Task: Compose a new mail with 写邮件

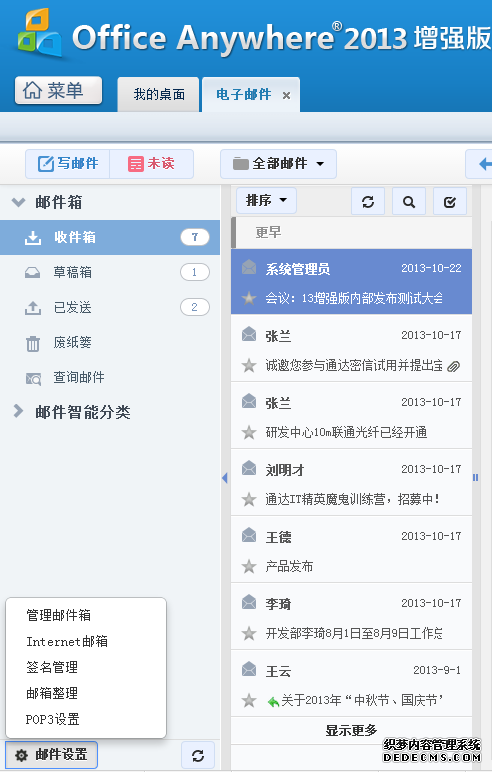Action: point(68,163)
